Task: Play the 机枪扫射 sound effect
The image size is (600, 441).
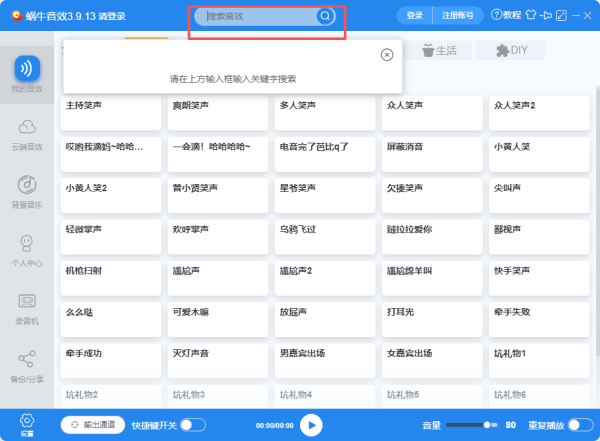Action: [111, 278]
